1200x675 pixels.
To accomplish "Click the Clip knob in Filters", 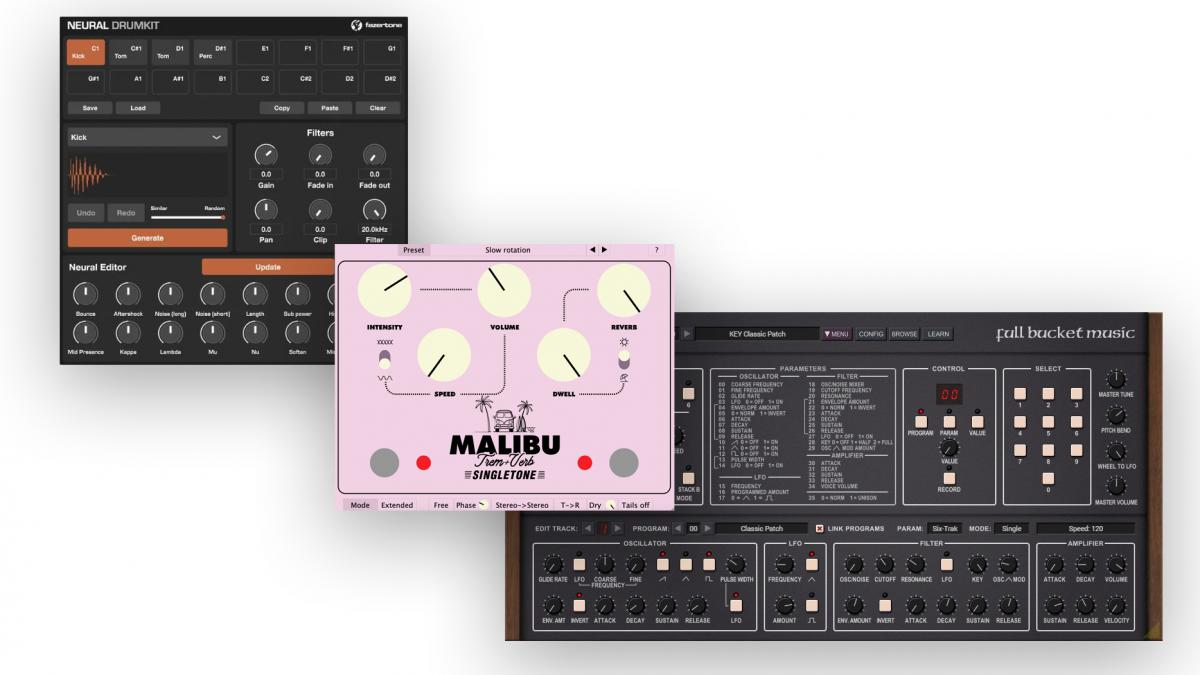I will (x=320, y=210).
